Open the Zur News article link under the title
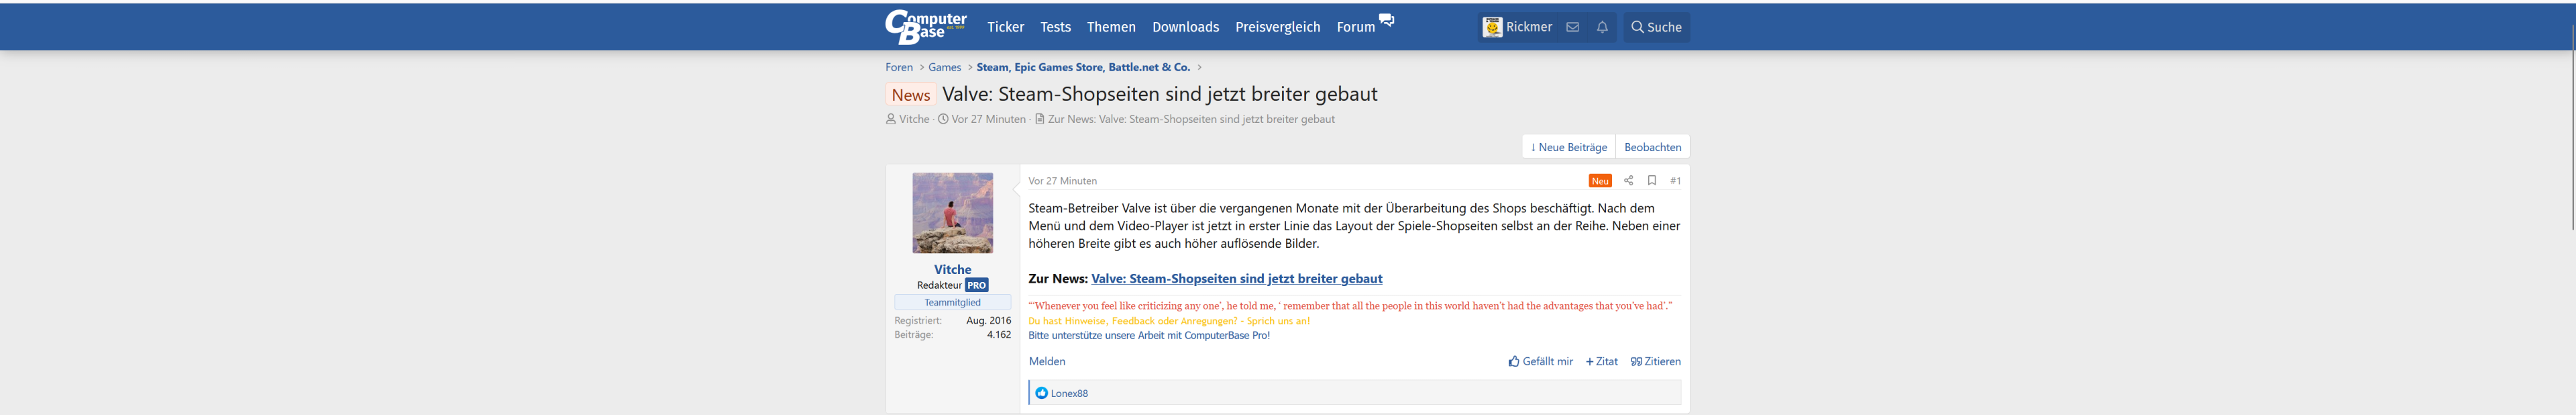The height and width of the screenshot is (415, 2576). pyautogui.click(x=1191, y=119)
